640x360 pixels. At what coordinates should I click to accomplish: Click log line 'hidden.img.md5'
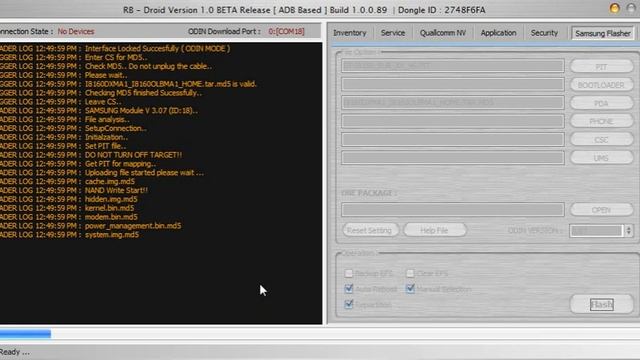click(111, 199)
